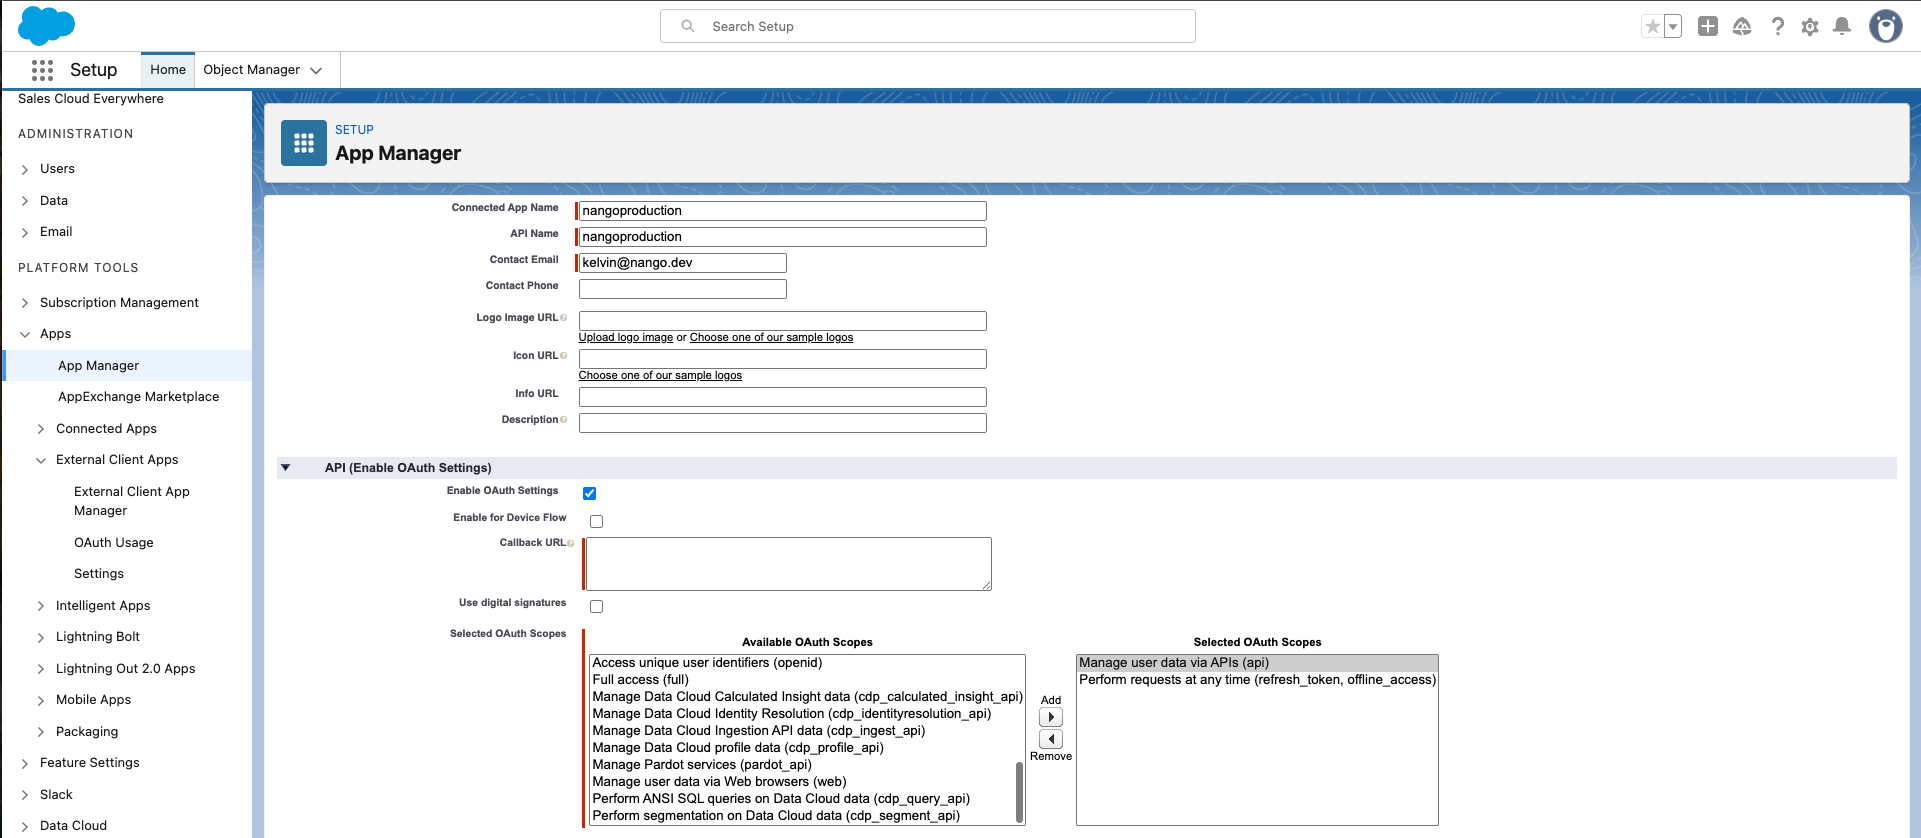Viewport: 1921px width, 838px height.
Task: Open App Manager in the sidebar
Action: click(98, 366)
